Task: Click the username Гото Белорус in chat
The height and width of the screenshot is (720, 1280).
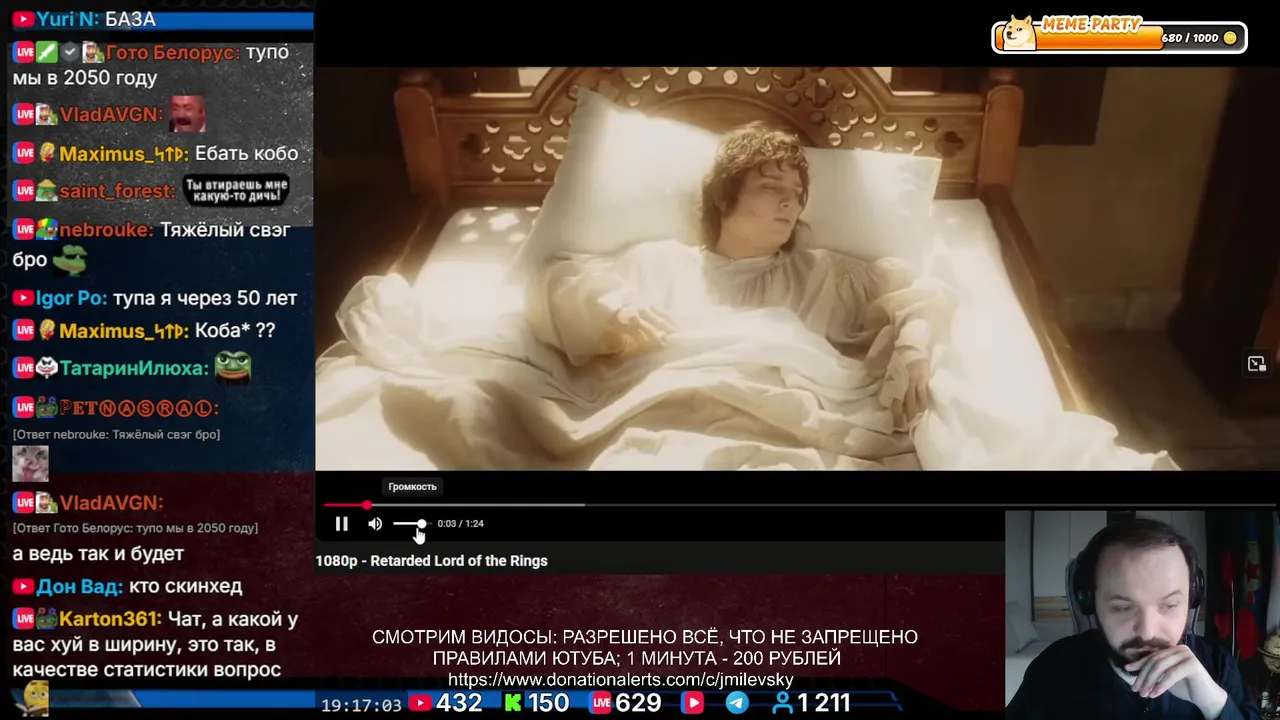Action: tap(172, 52)
